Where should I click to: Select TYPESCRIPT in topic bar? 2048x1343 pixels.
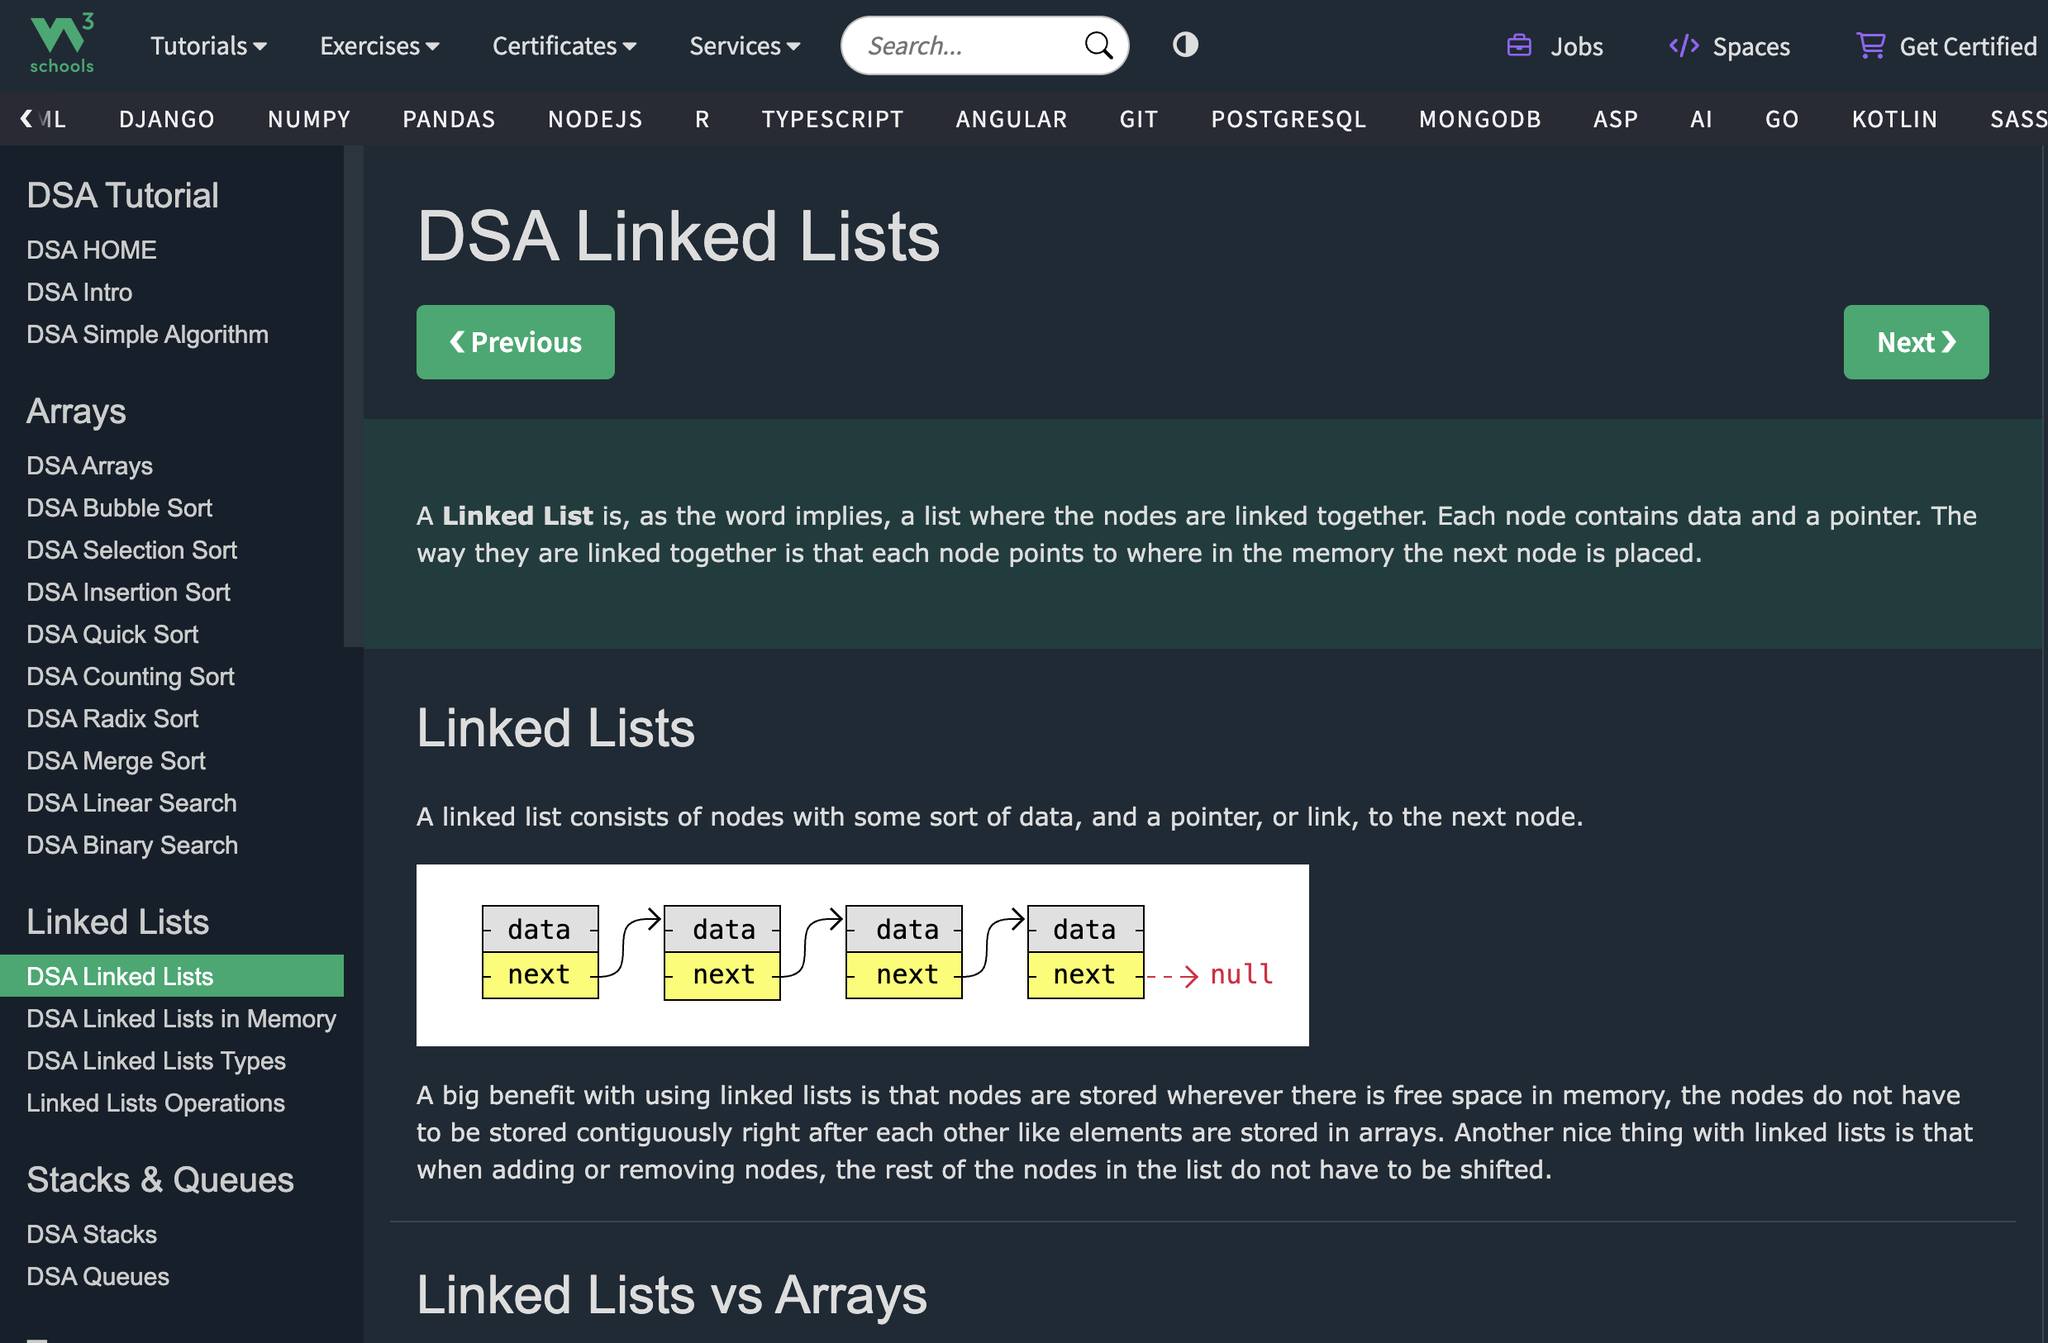tap(832, 119)
